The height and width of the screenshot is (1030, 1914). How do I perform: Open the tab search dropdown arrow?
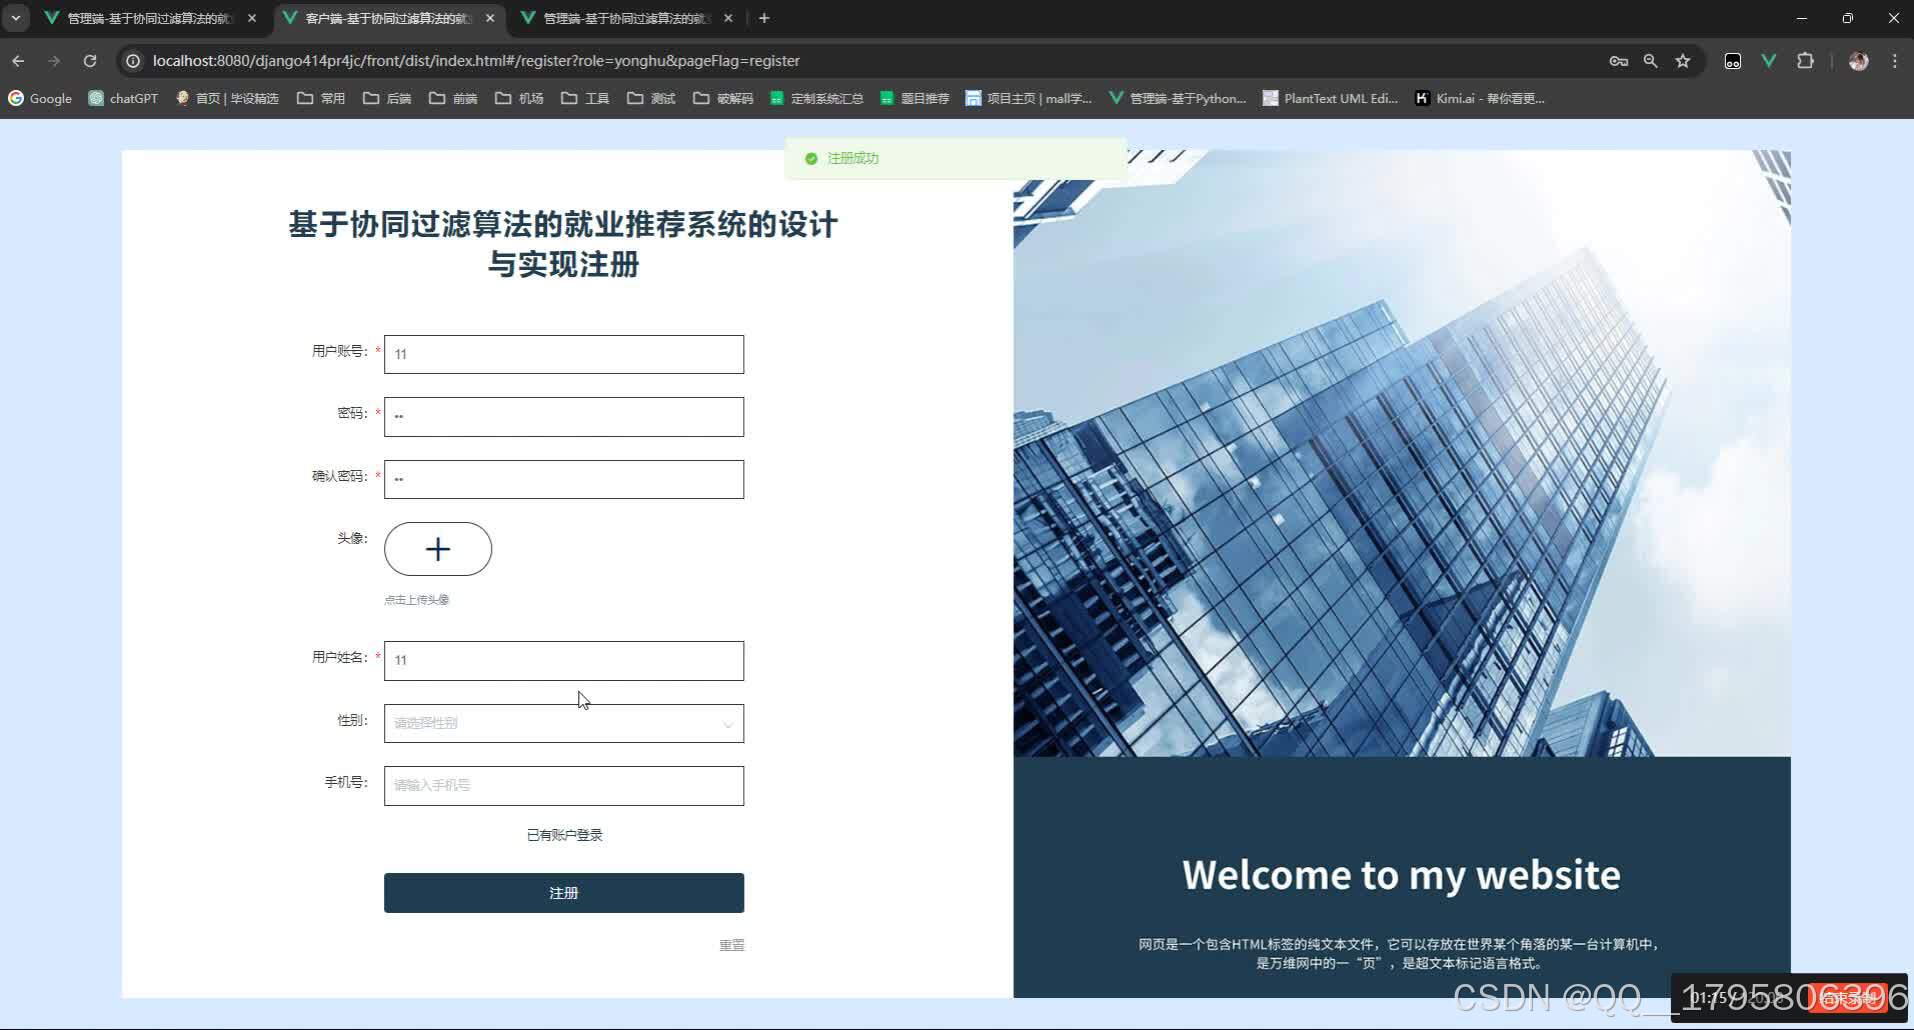(x=16, y=18)
